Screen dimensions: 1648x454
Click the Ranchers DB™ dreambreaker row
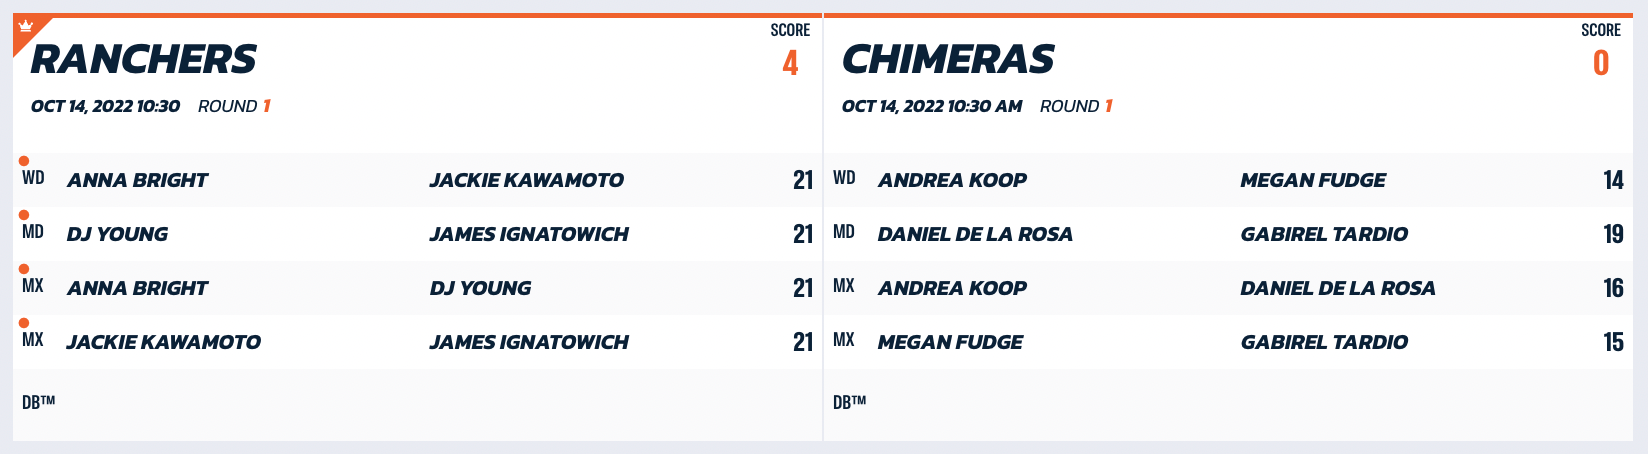point(417,402)
